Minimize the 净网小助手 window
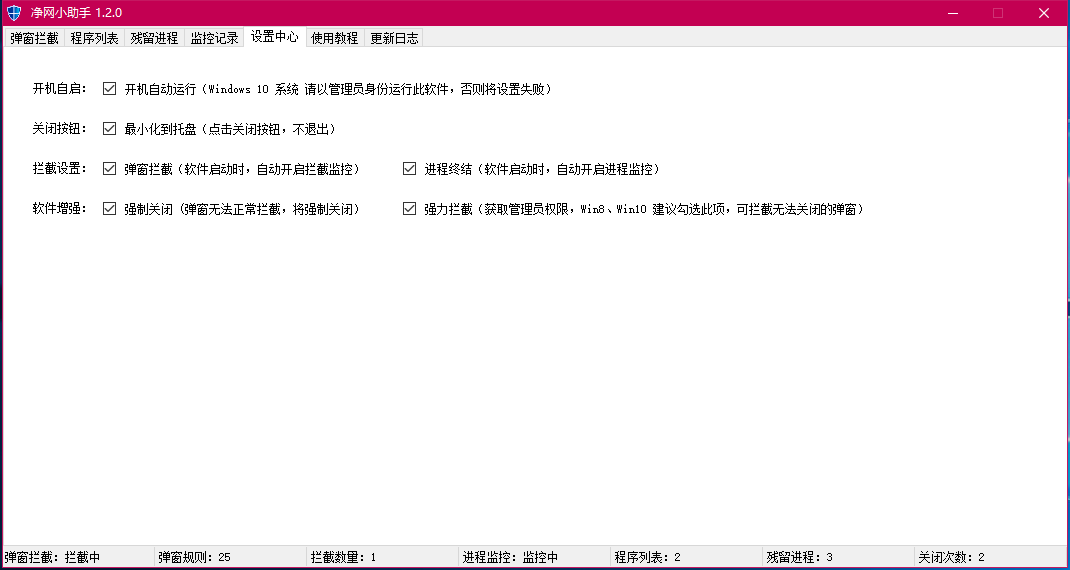 click(x=951, y=13)
